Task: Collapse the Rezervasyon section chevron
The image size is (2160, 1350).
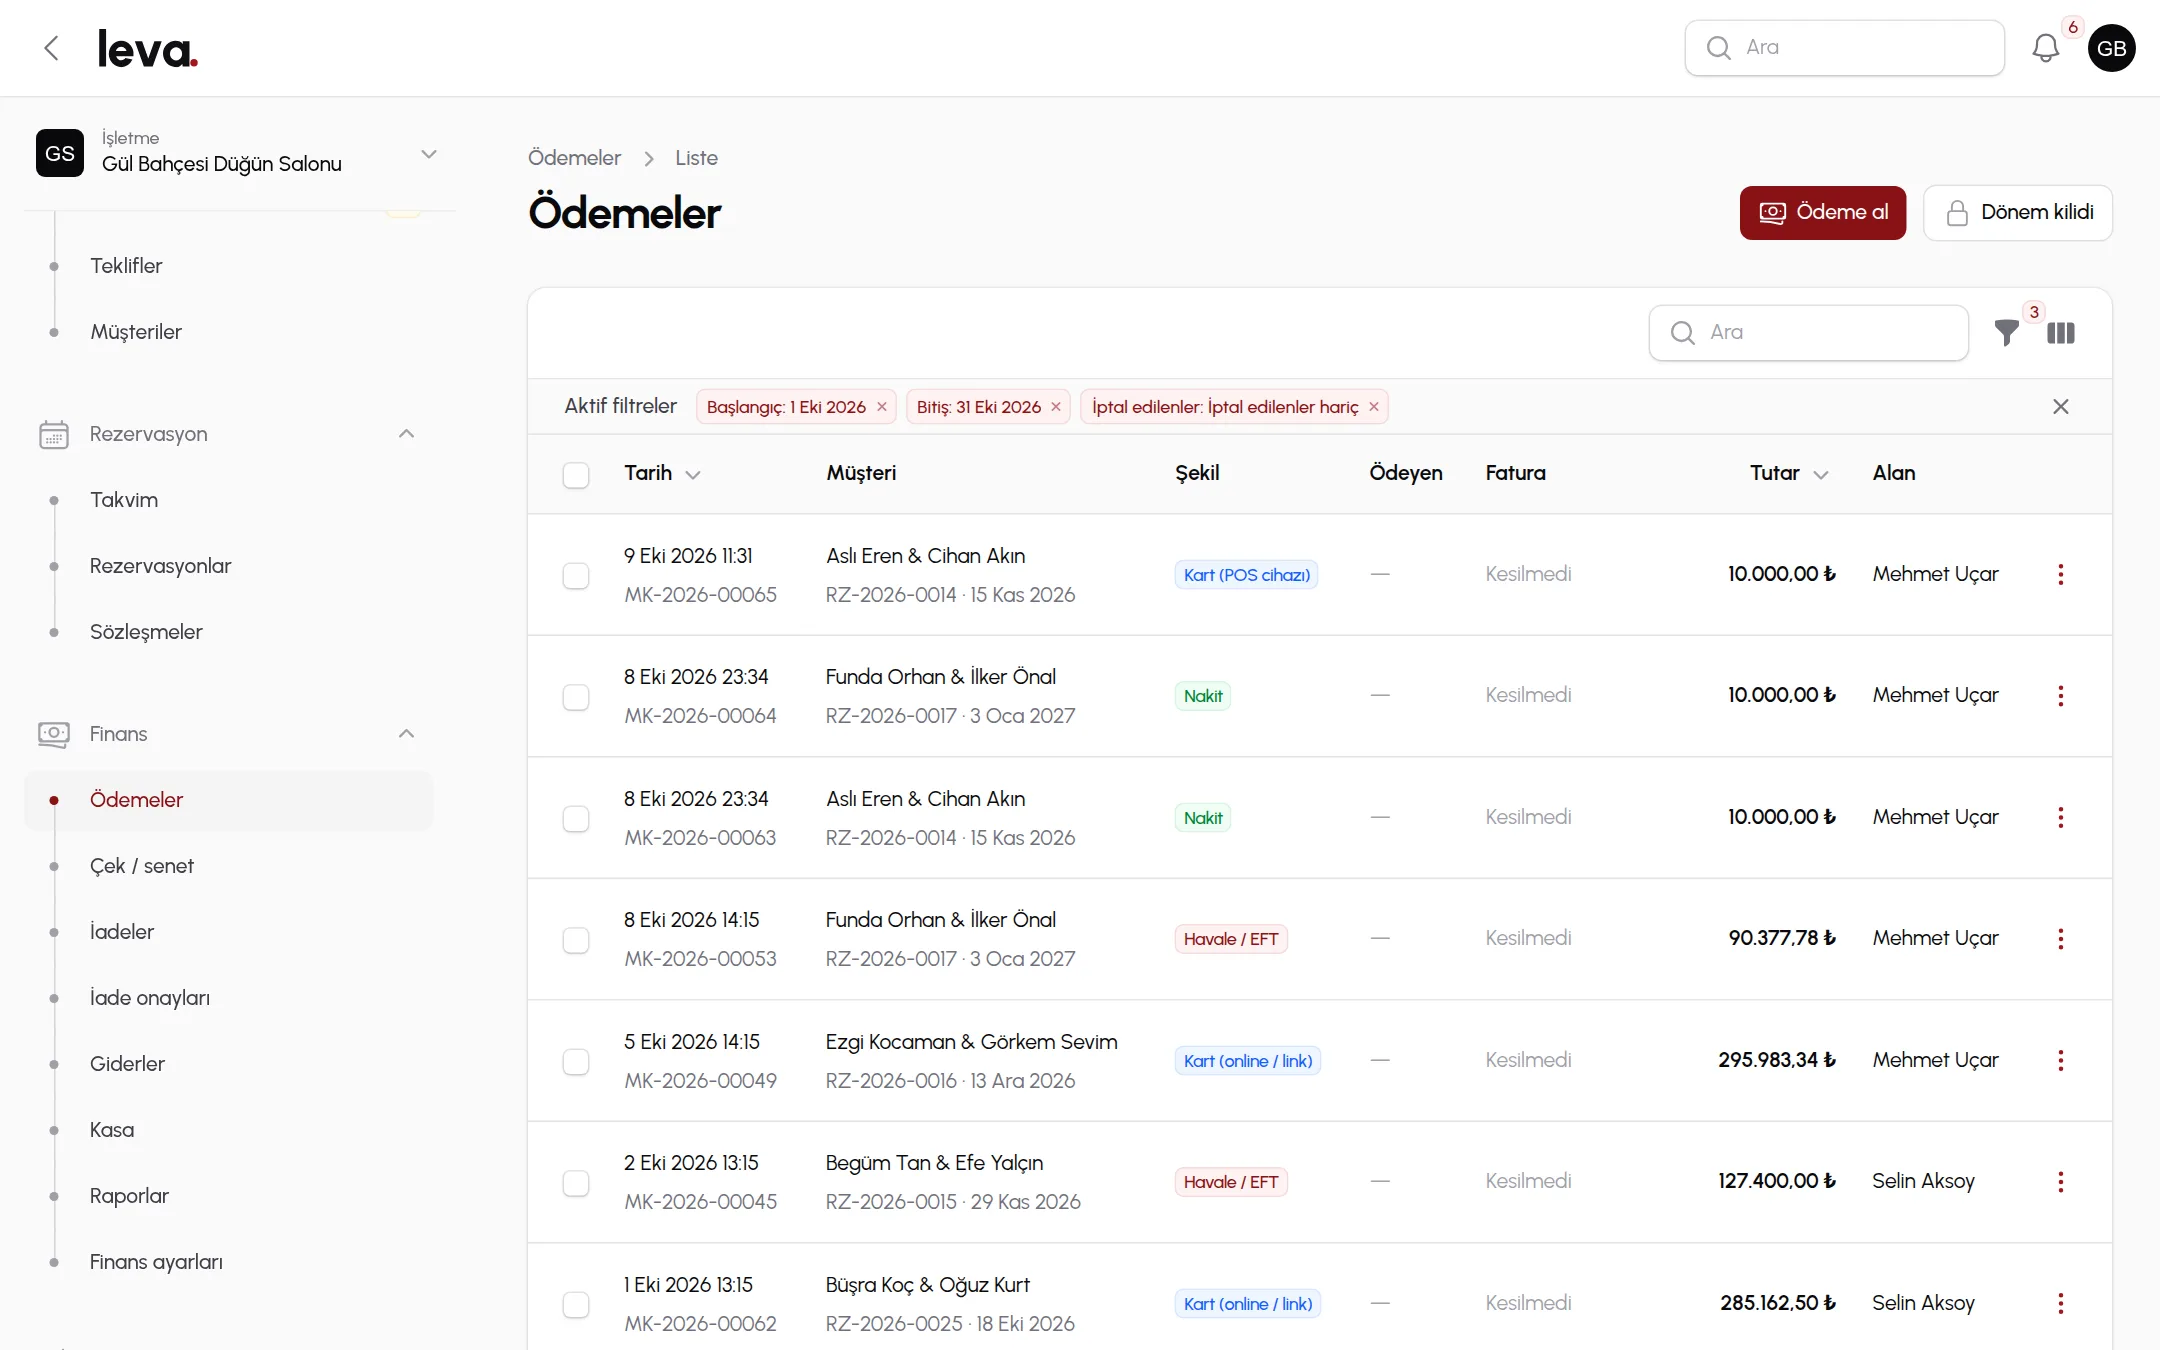Action: pyautogui.click(x=406, y=434)
